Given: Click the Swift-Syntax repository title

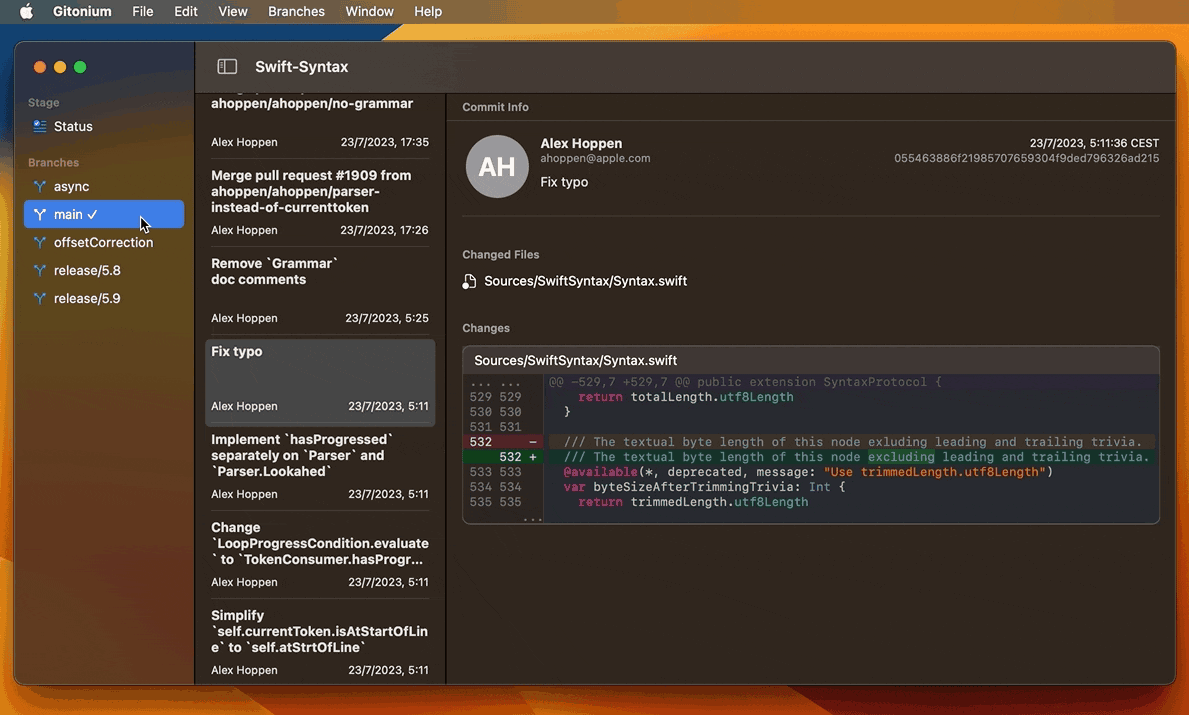Looking at the screenshot, I should (x=302, y=67).
